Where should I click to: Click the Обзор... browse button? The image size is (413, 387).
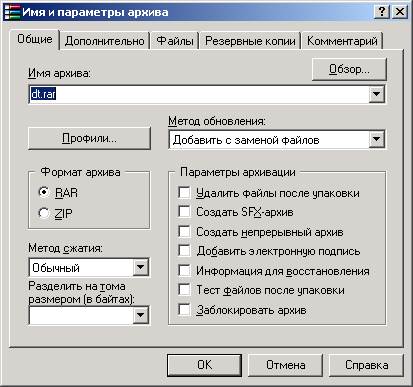(x=349, y=69)
